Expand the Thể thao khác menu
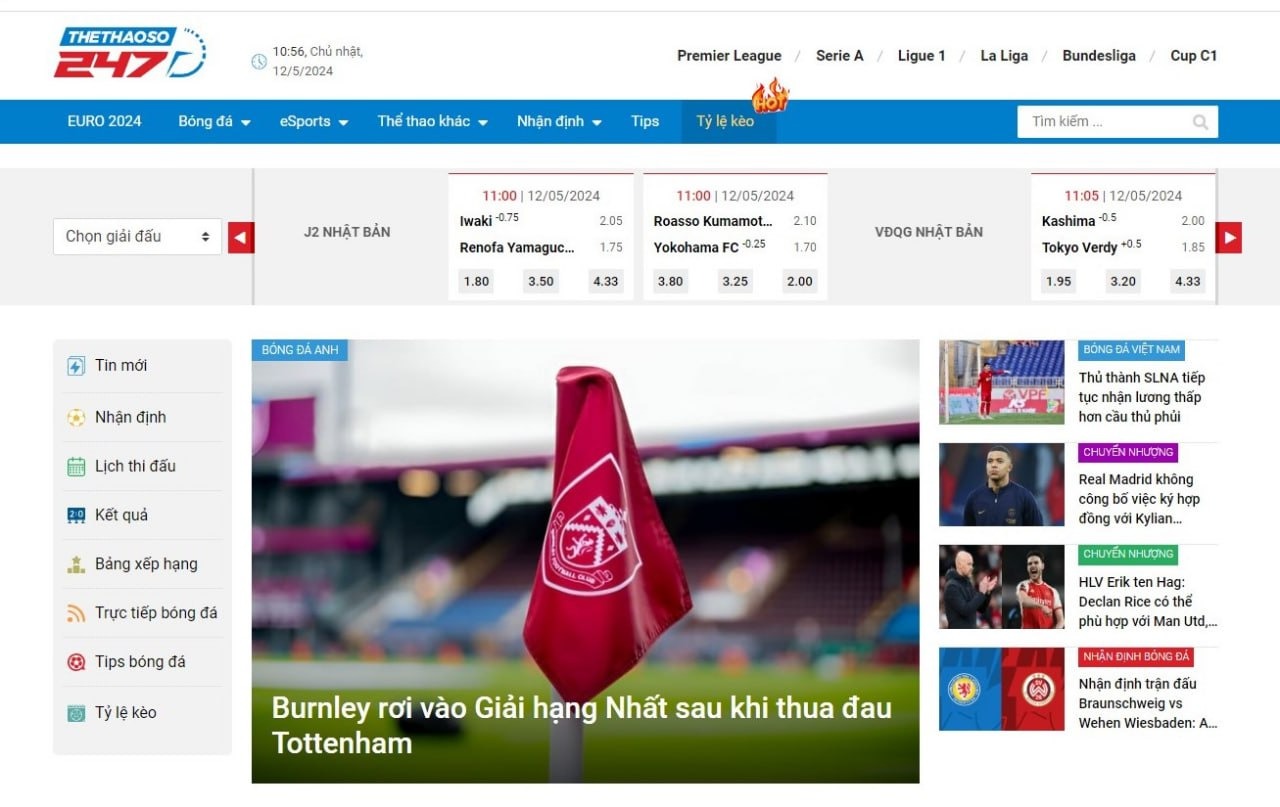The image size is (1280, 807). click(x=432, y=122)
